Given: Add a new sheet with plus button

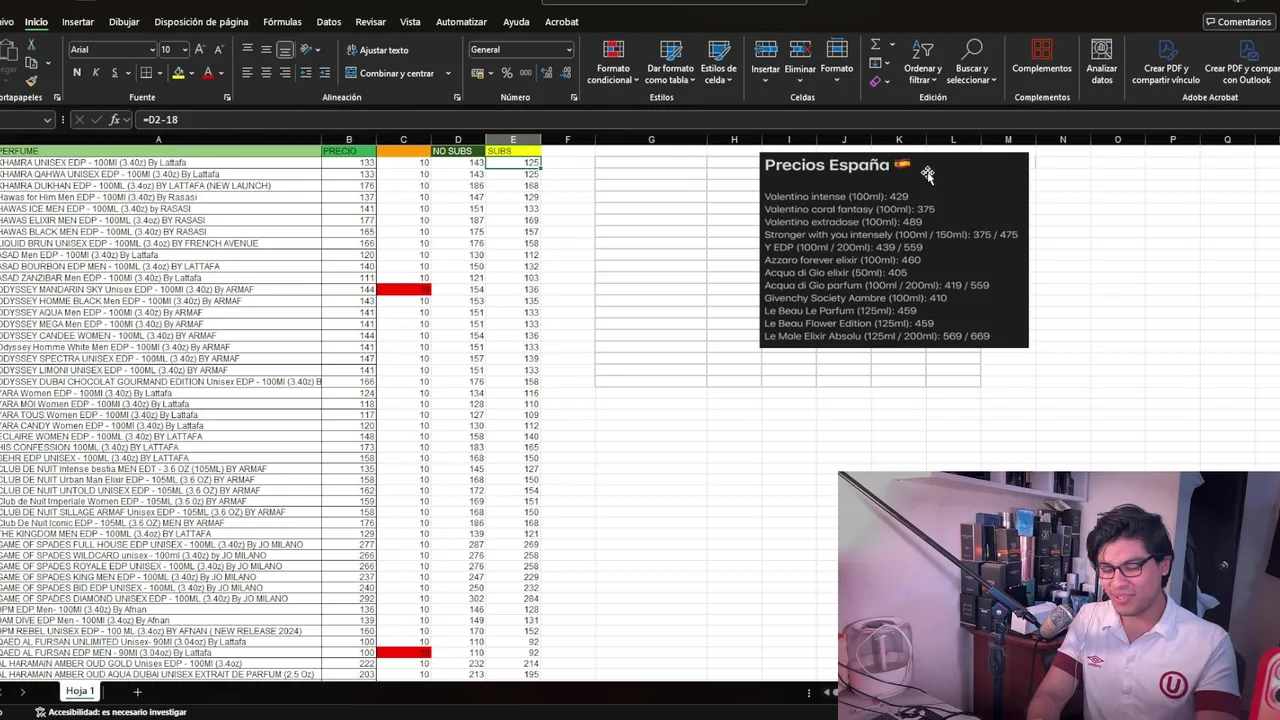Looking at the screenshot, I should (137, 692).
